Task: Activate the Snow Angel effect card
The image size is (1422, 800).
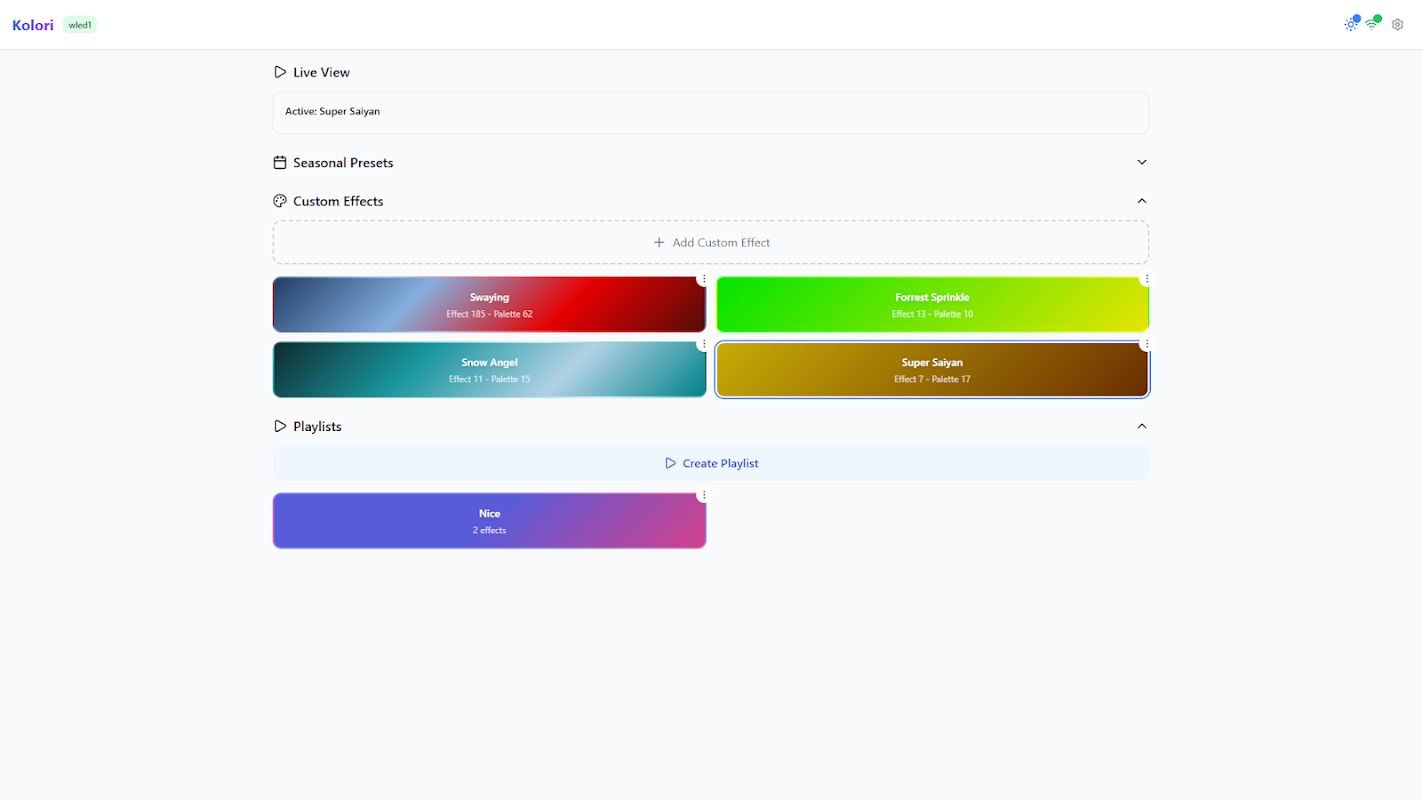Action: [489, 370]
